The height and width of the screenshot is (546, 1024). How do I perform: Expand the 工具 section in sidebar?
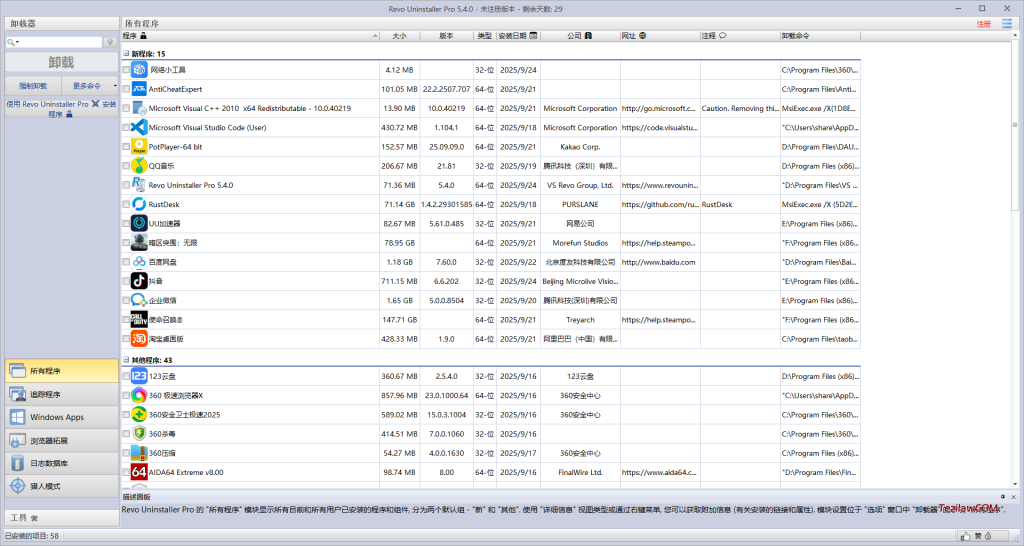coord(61,518)
